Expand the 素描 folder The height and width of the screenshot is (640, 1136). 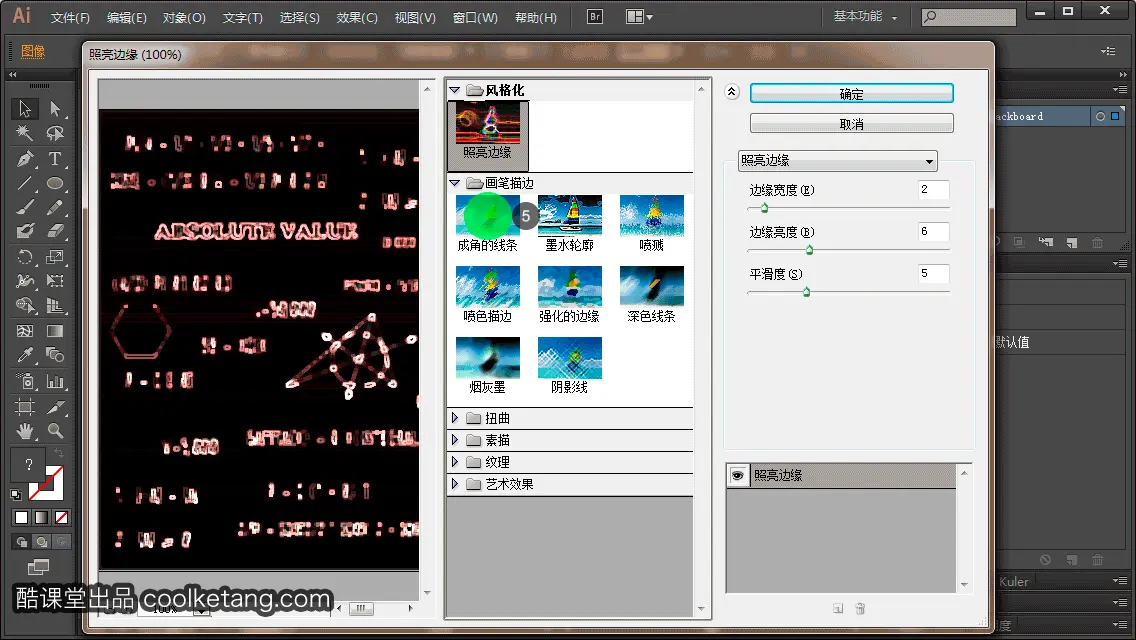[455, 440]
